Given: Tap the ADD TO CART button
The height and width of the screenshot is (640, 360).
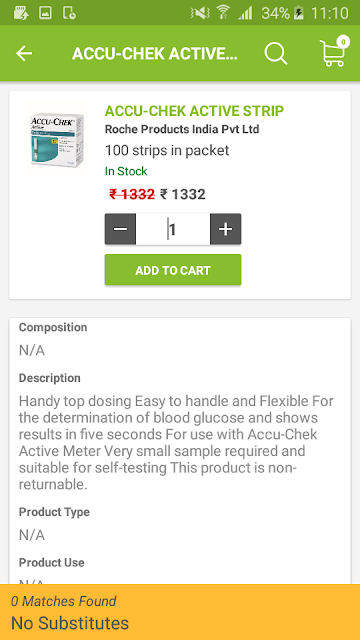Looking at the screenshot, I should [173, 270].
